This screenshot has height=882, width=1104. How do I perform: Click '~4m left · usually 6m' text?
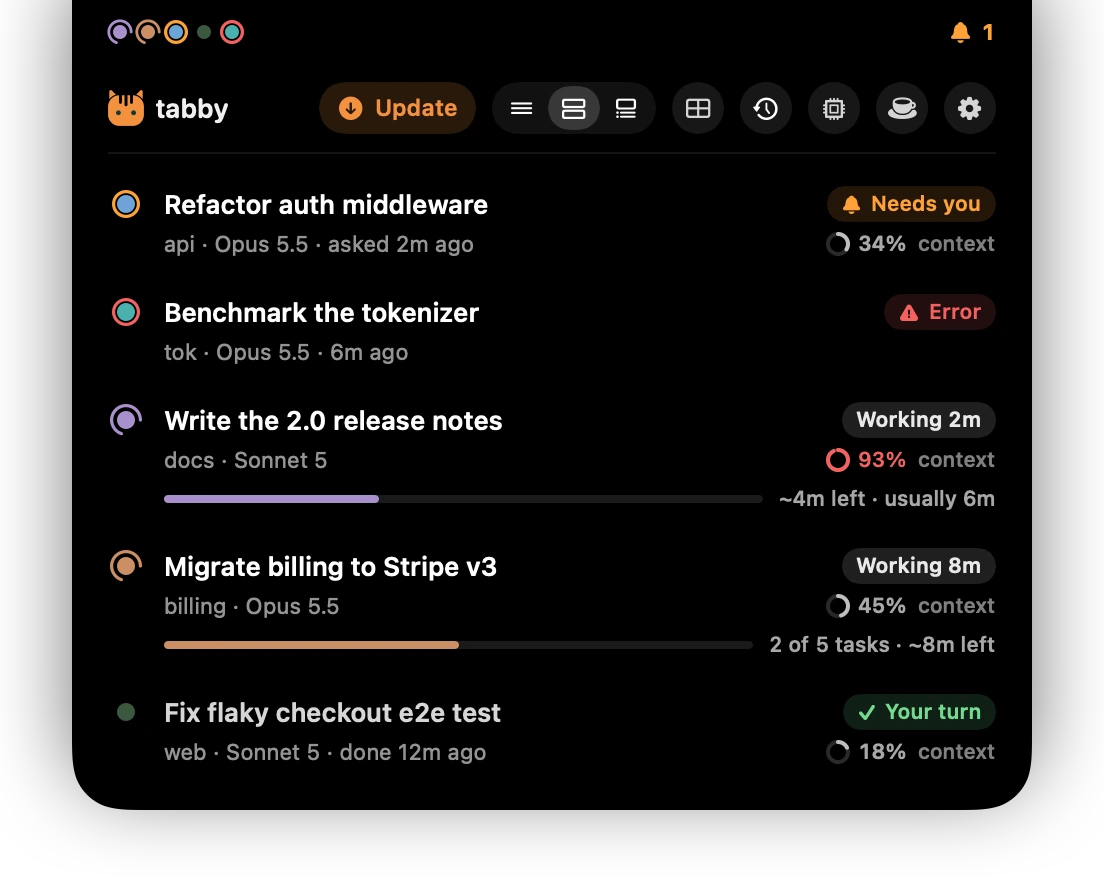(x=887, y=498)
